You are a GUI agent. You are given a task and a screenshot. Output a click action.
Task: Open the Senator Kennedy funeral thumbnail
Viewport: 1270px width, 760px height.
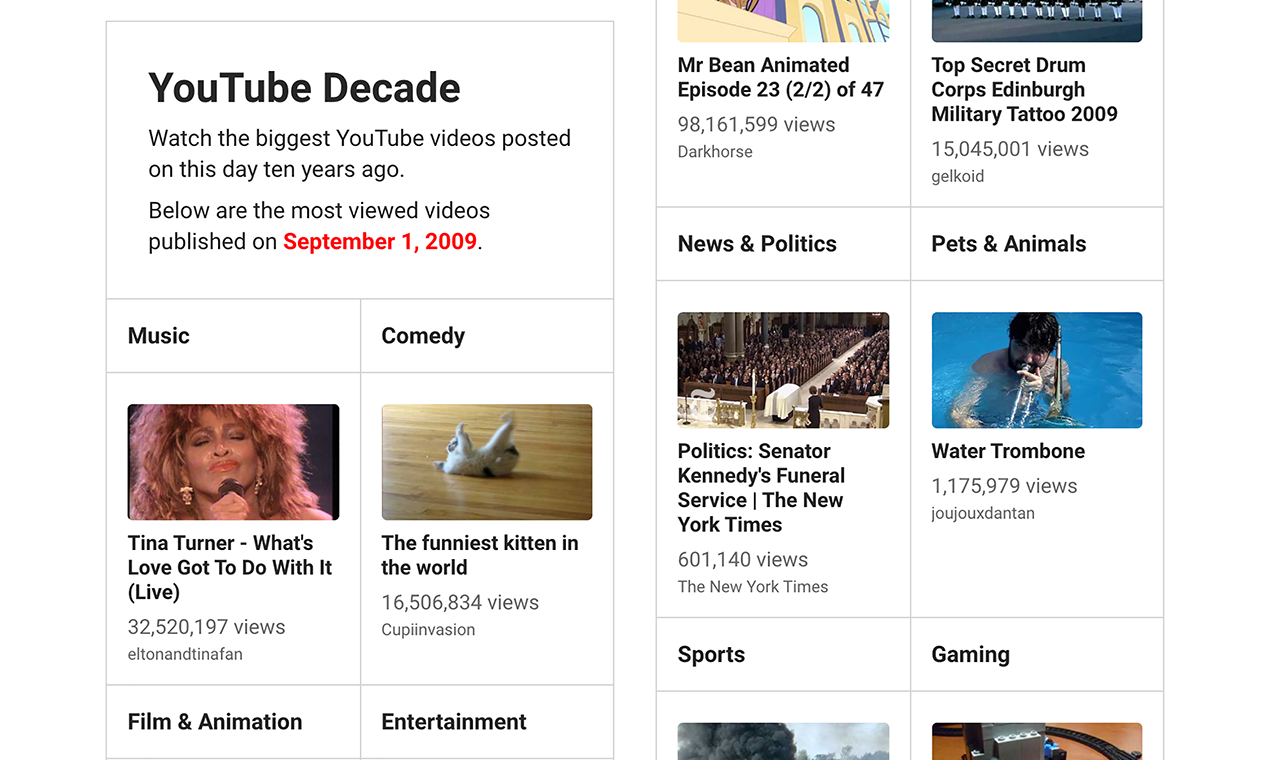coord(783,370)
